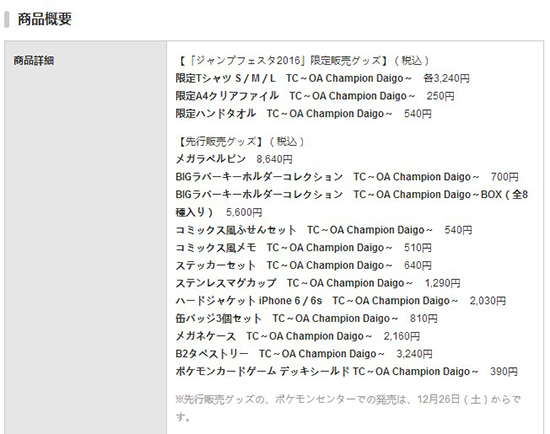Click the BOX（全8種入り）5,600円 entry
Screen dimensions: 550x434
click(352, 203)
